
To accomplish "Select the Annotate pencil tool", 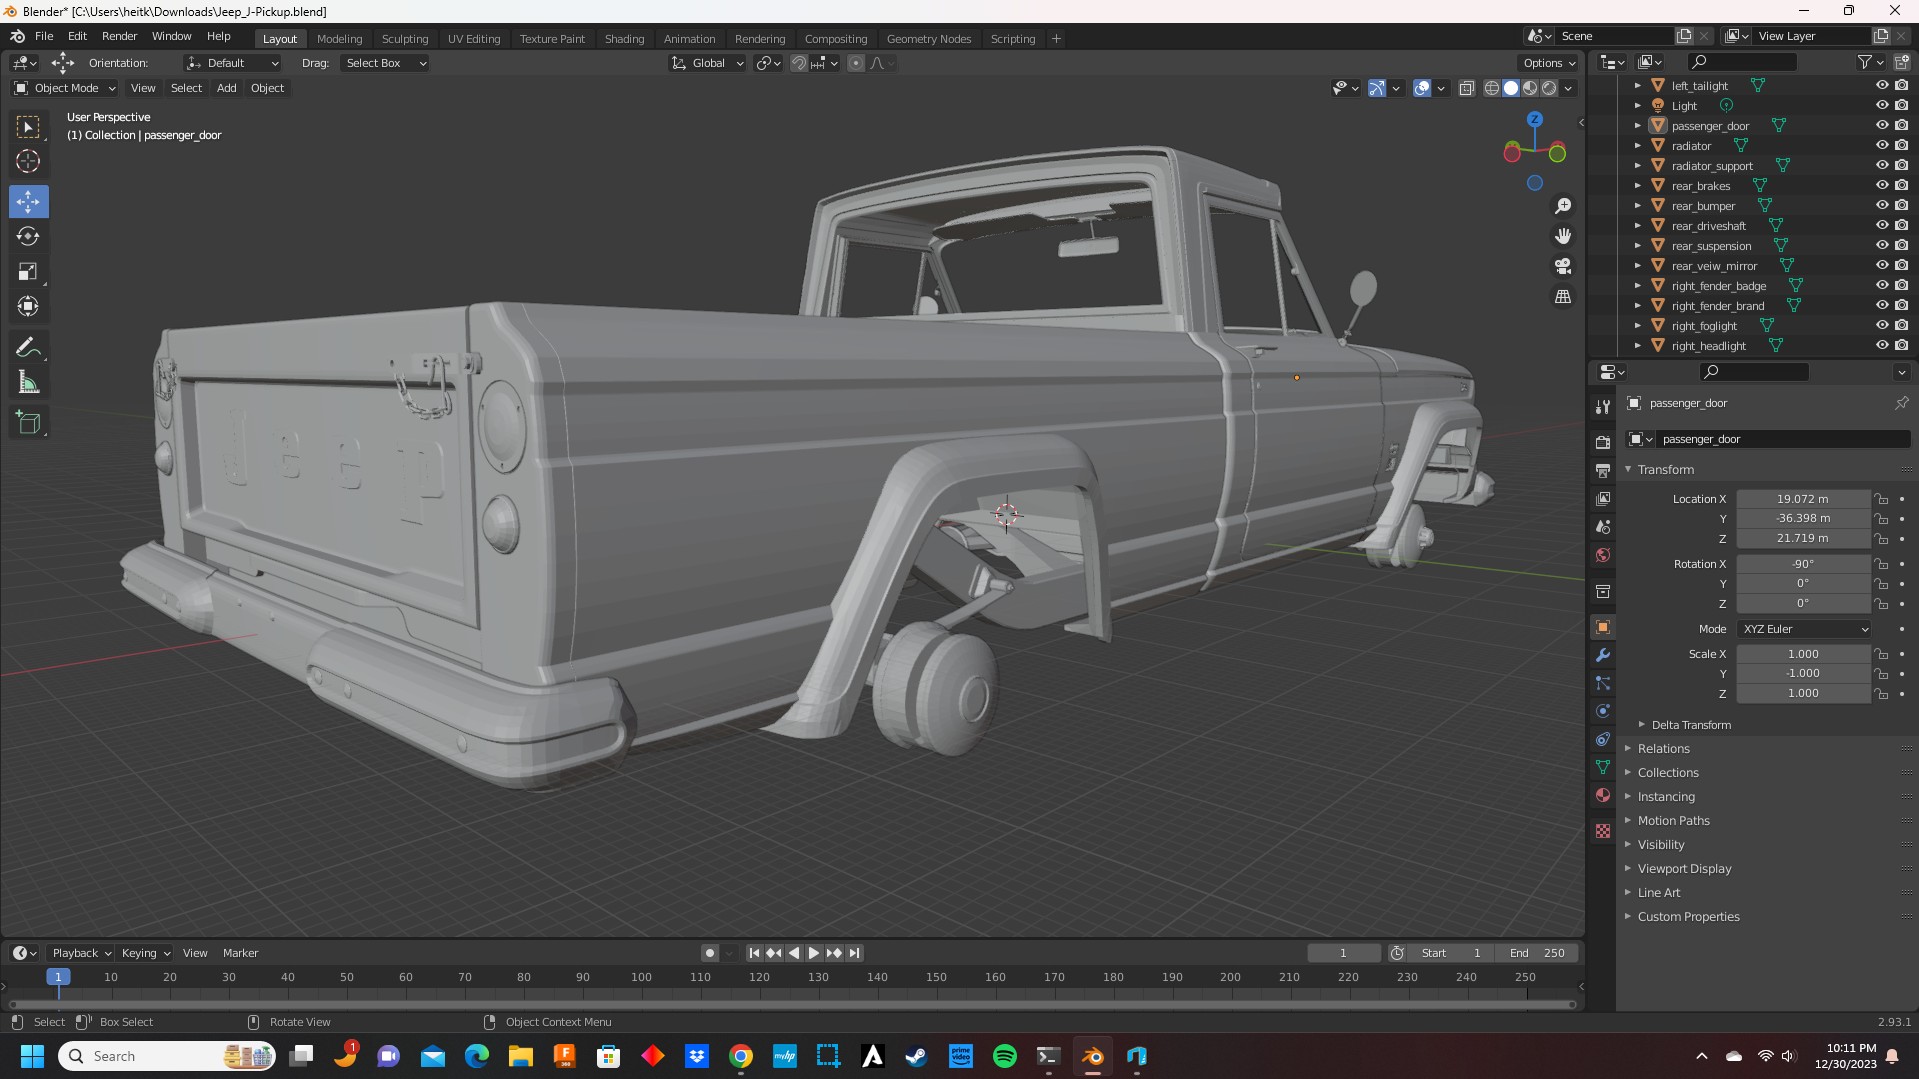I will [x=28, y=348].
